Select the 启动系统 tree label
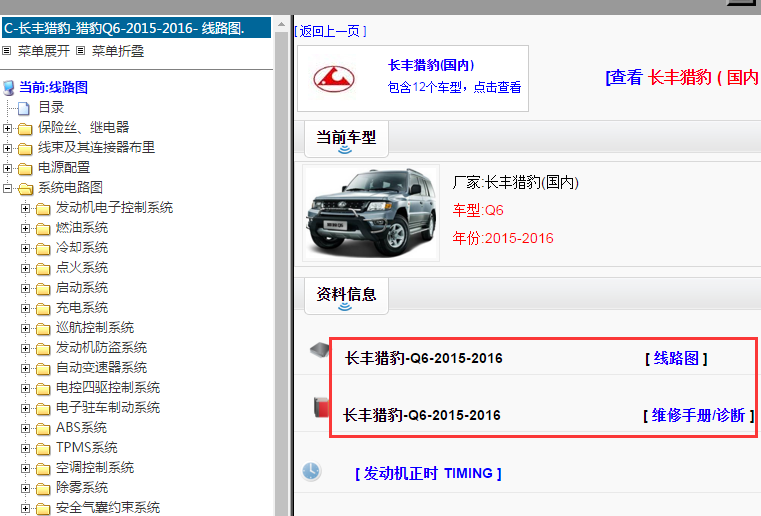The width and height of the screenshot is (761, 516). pos(82,288)
